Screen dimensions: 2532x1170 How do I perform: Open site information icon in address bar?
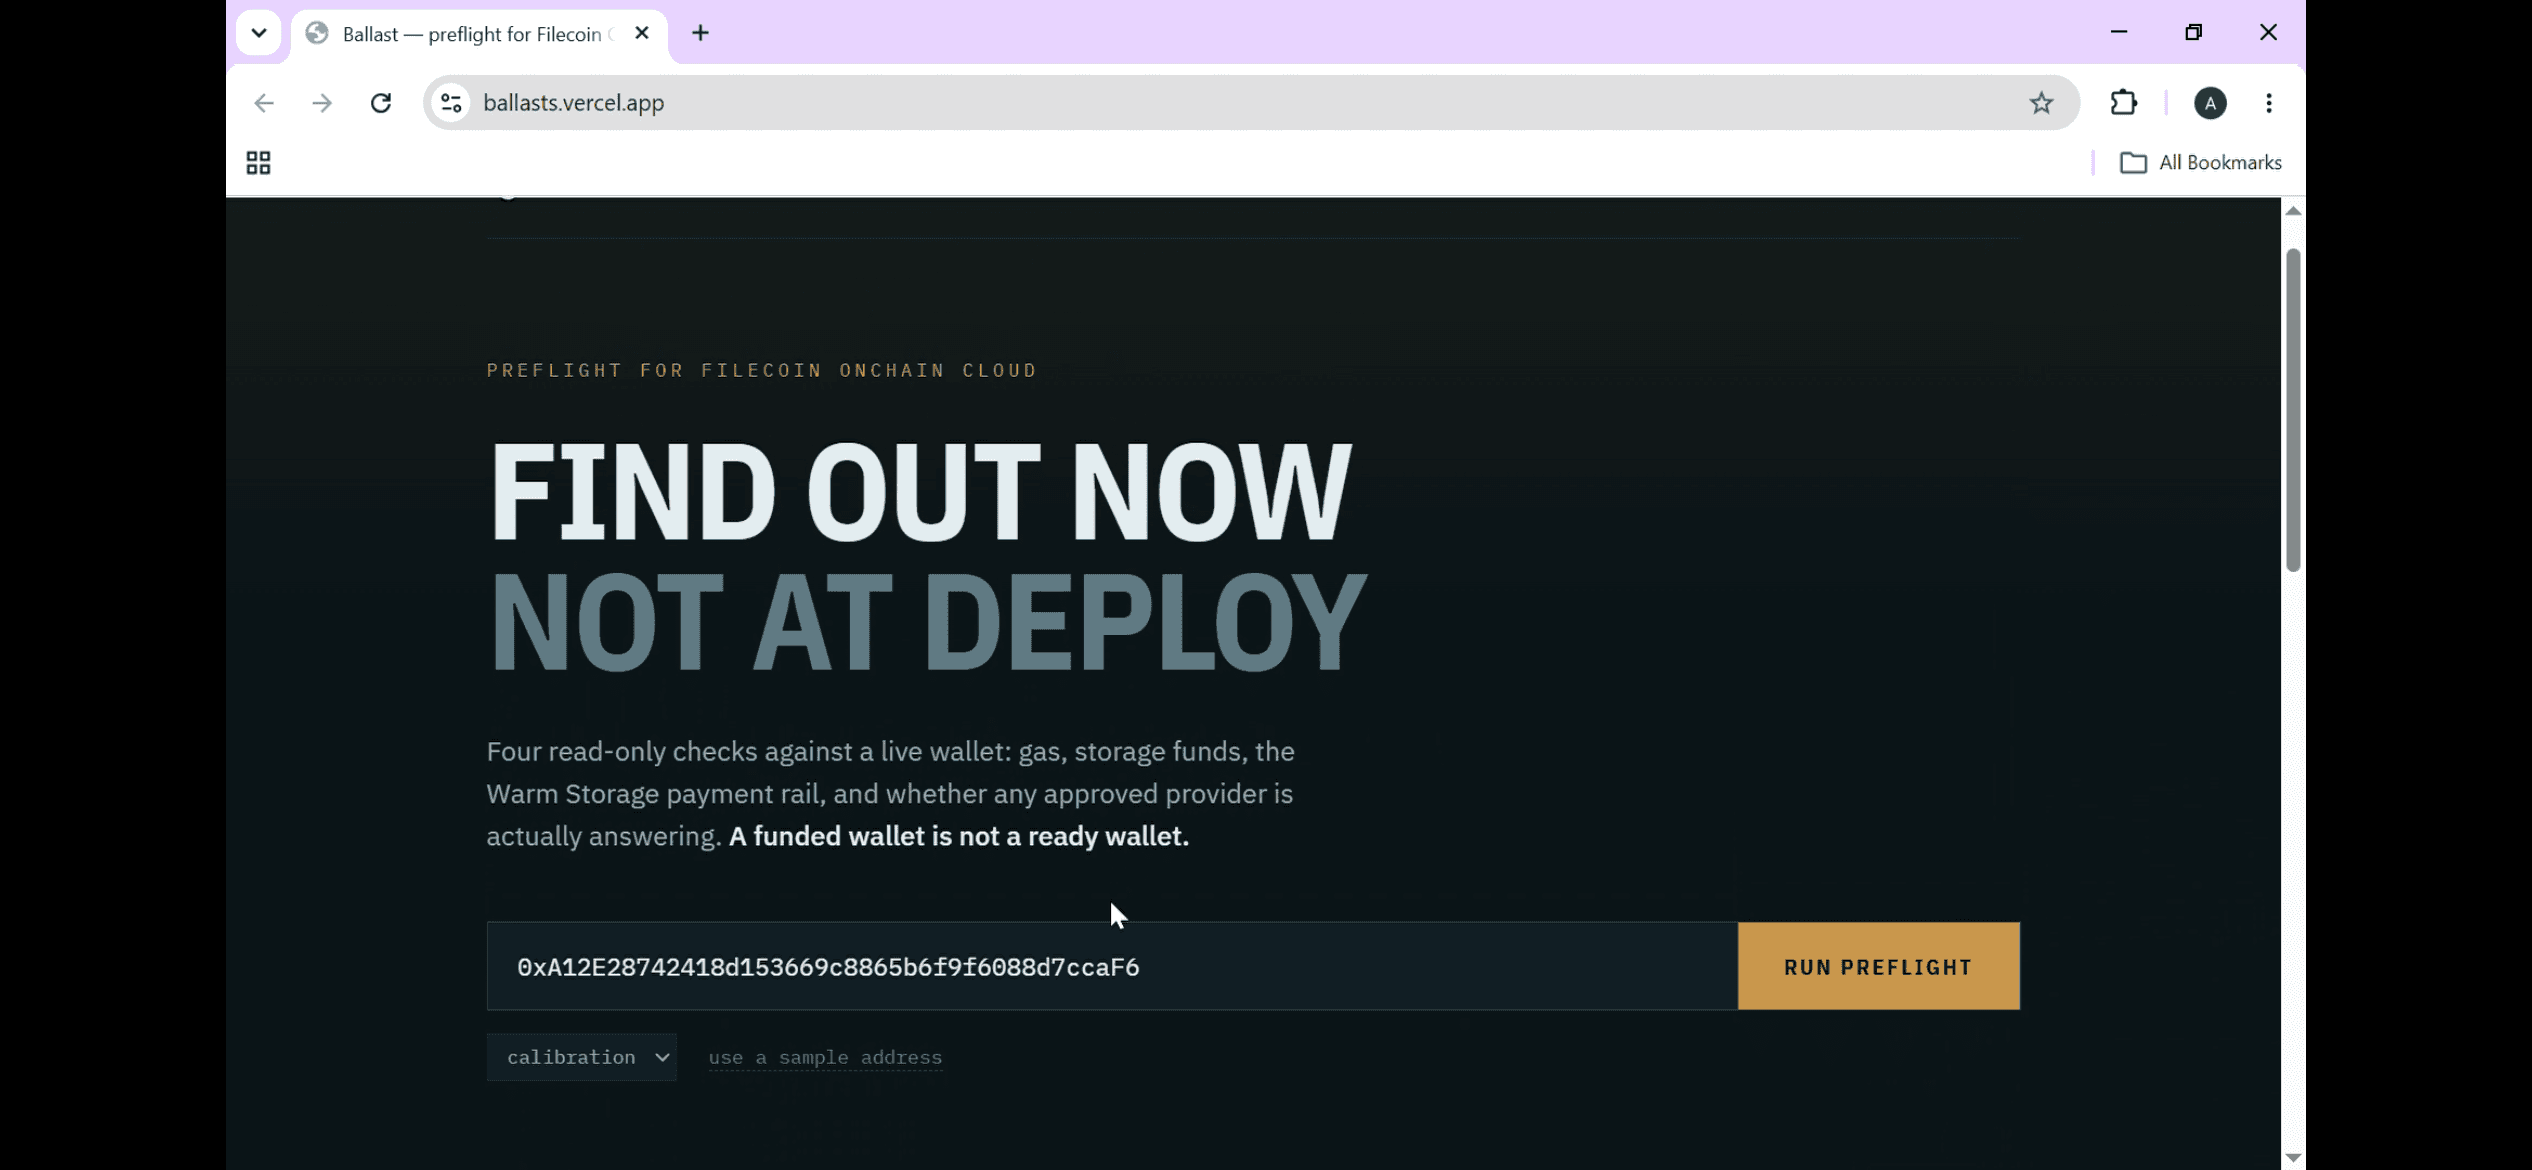coord(452,103)
